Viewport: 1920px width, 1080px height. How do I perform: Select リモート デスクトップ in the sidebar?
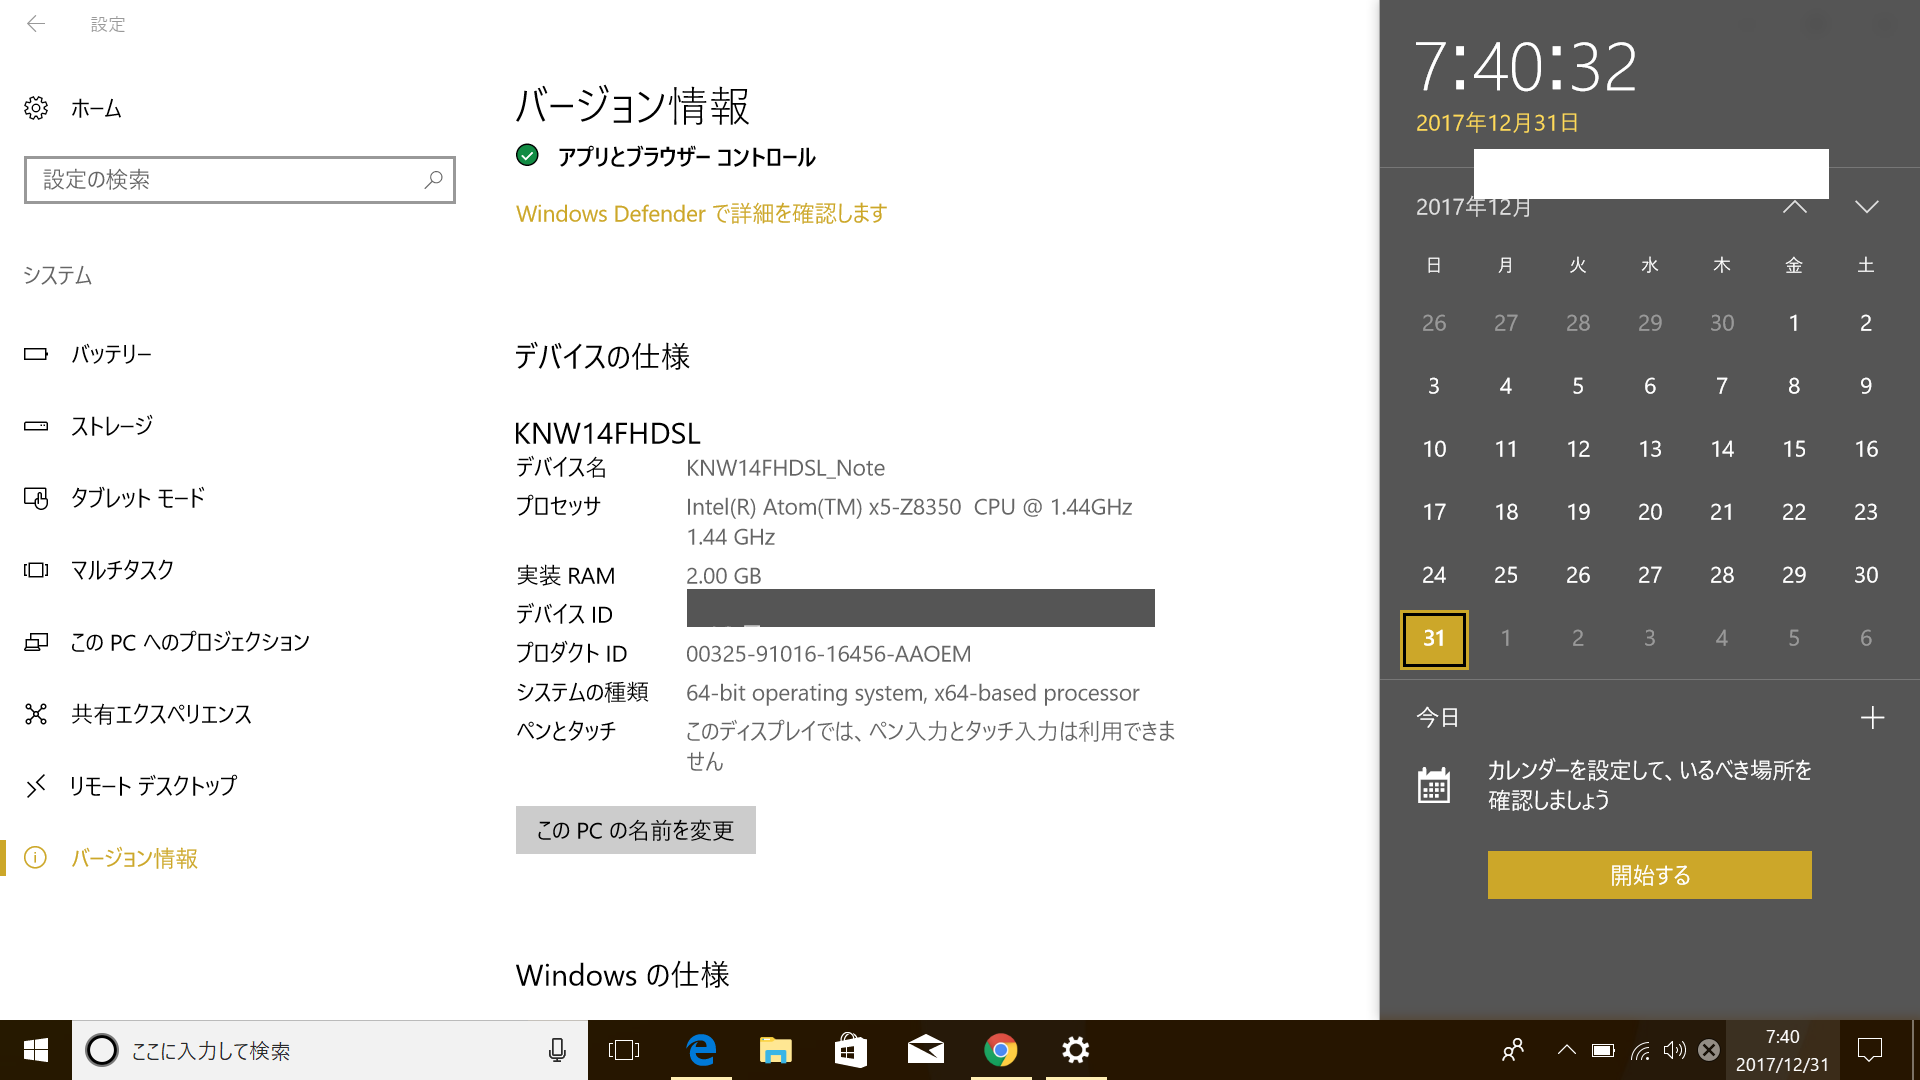(x=152, y=786)
